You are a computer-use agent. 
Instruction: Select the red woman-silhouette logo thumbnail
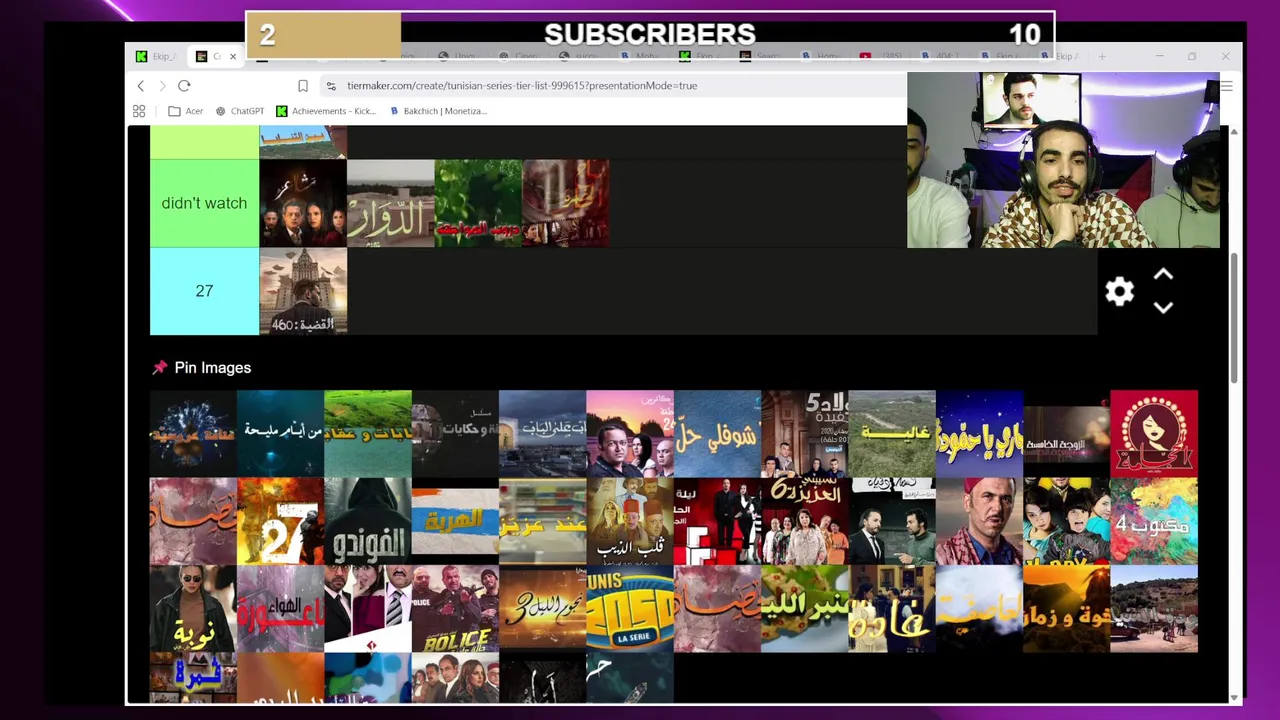click(x=1154, y=434)
